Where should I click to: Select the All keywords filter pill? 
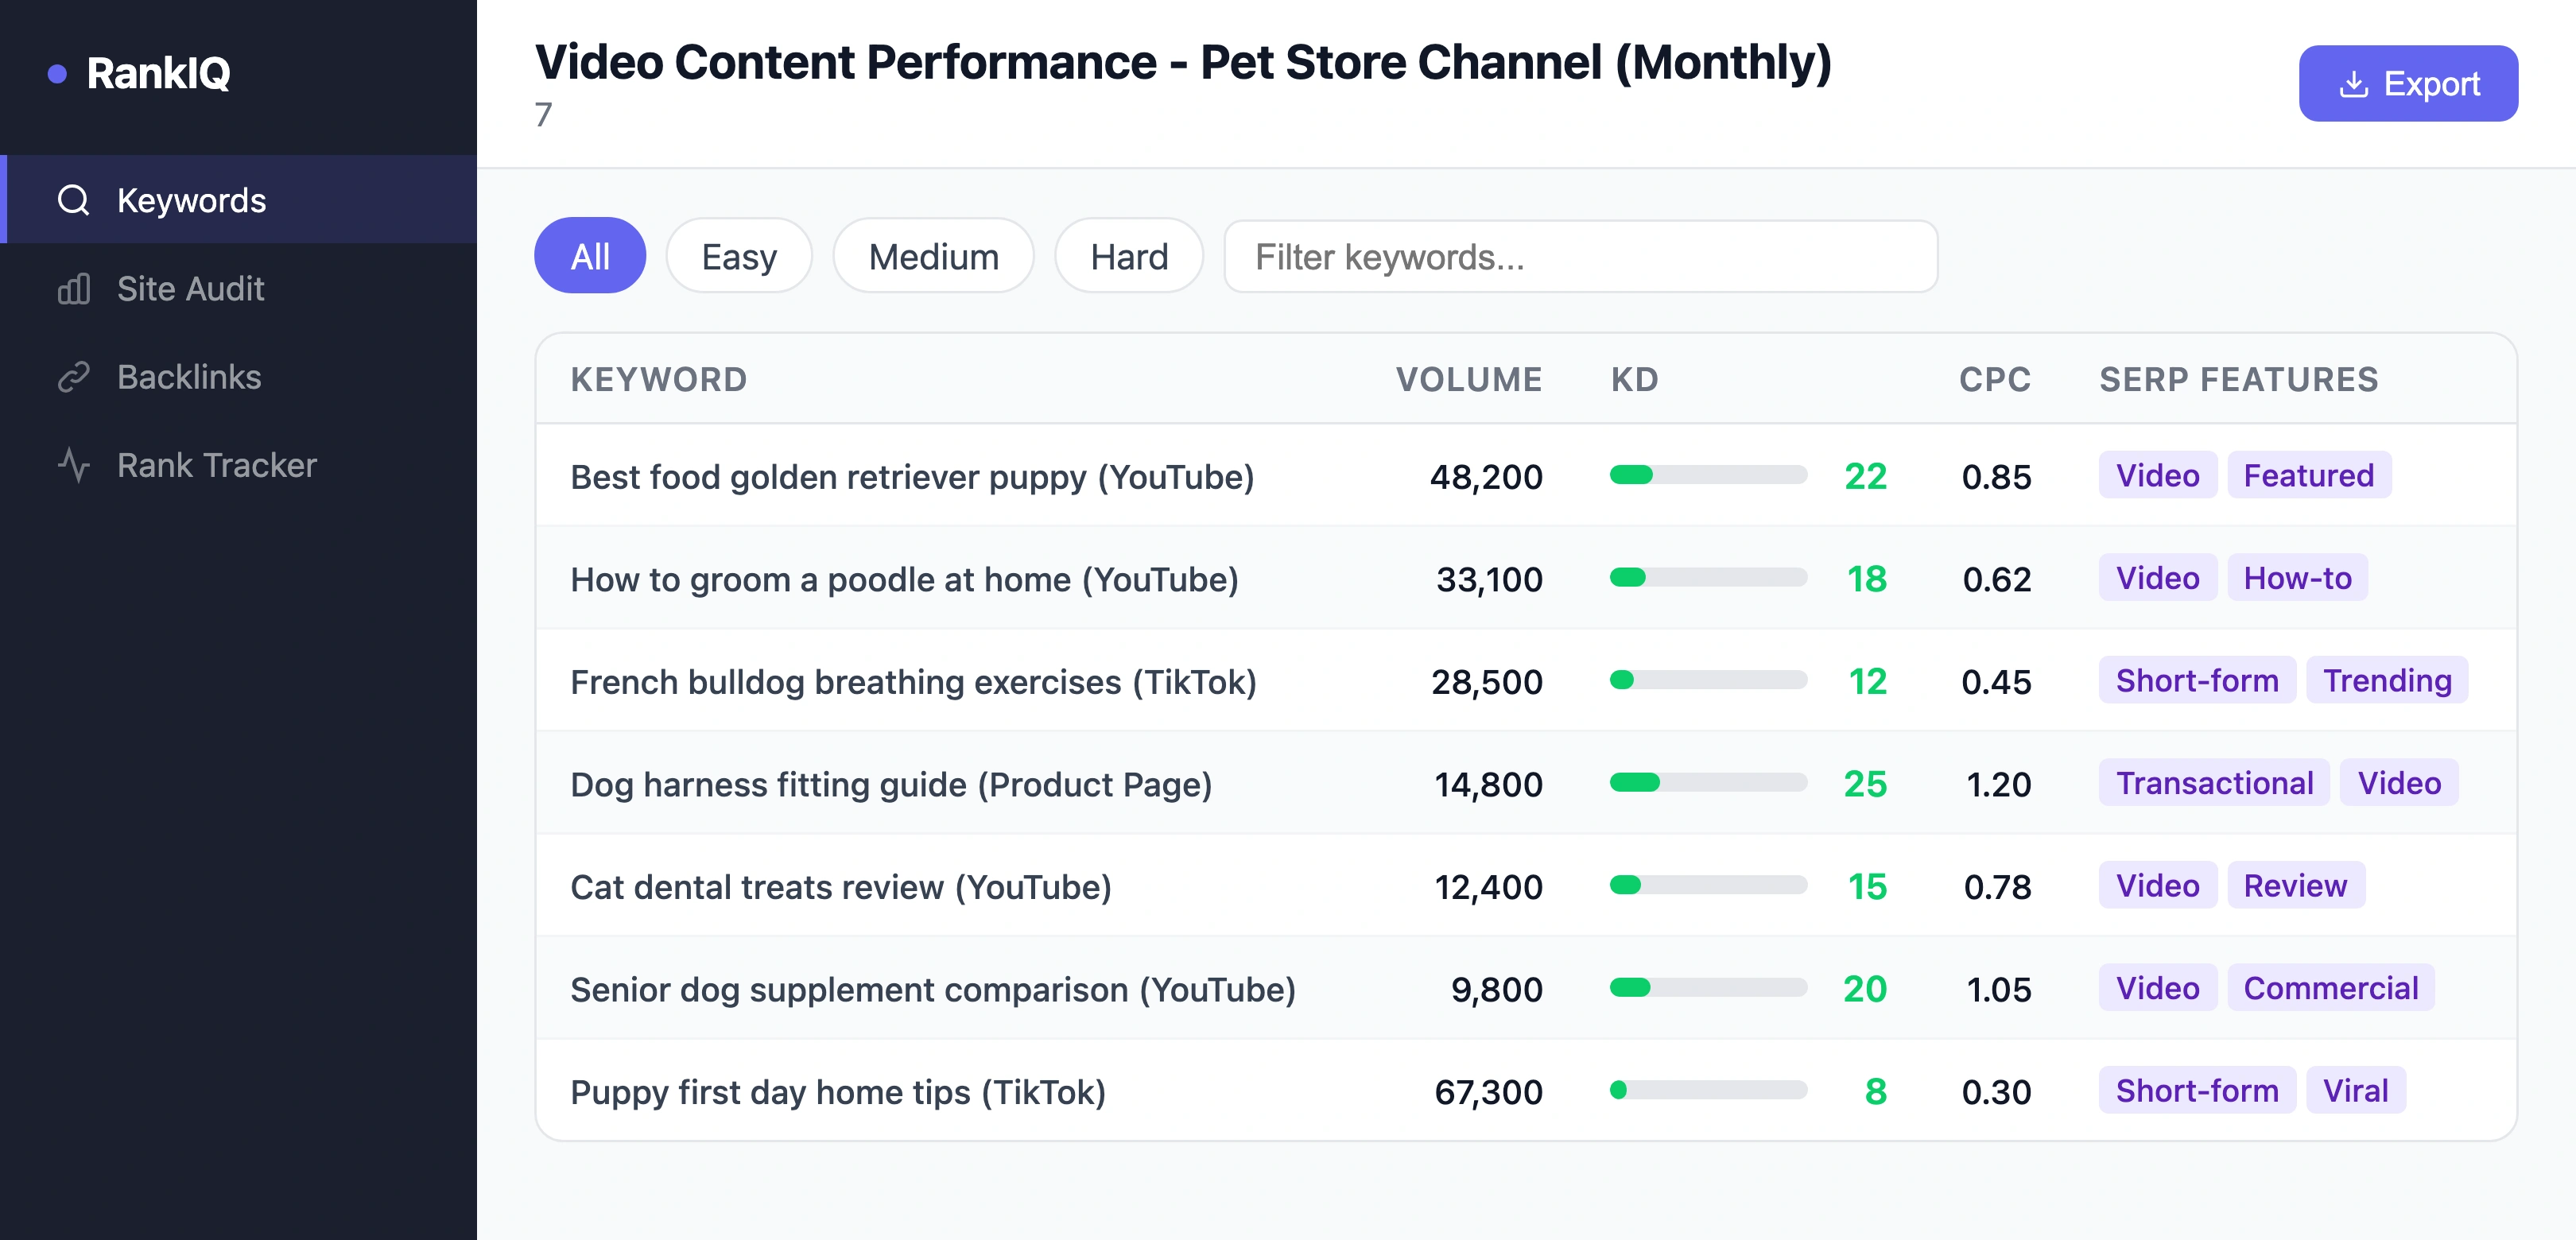pyautogui.click(x=590, y=256)
